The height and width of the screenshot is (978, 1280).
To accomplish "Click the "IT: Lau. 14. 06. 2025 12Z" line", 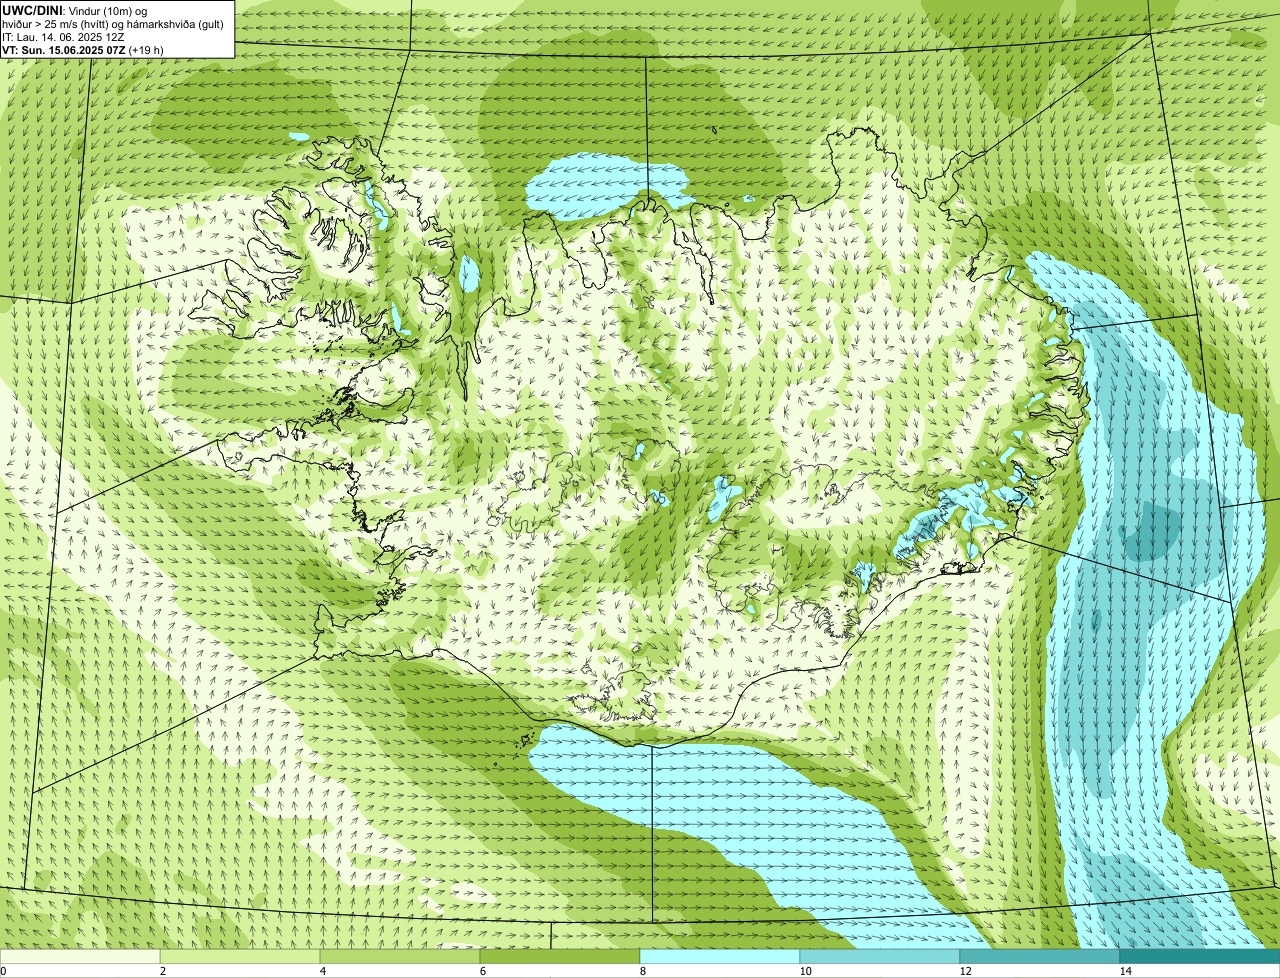I will 63,36.
